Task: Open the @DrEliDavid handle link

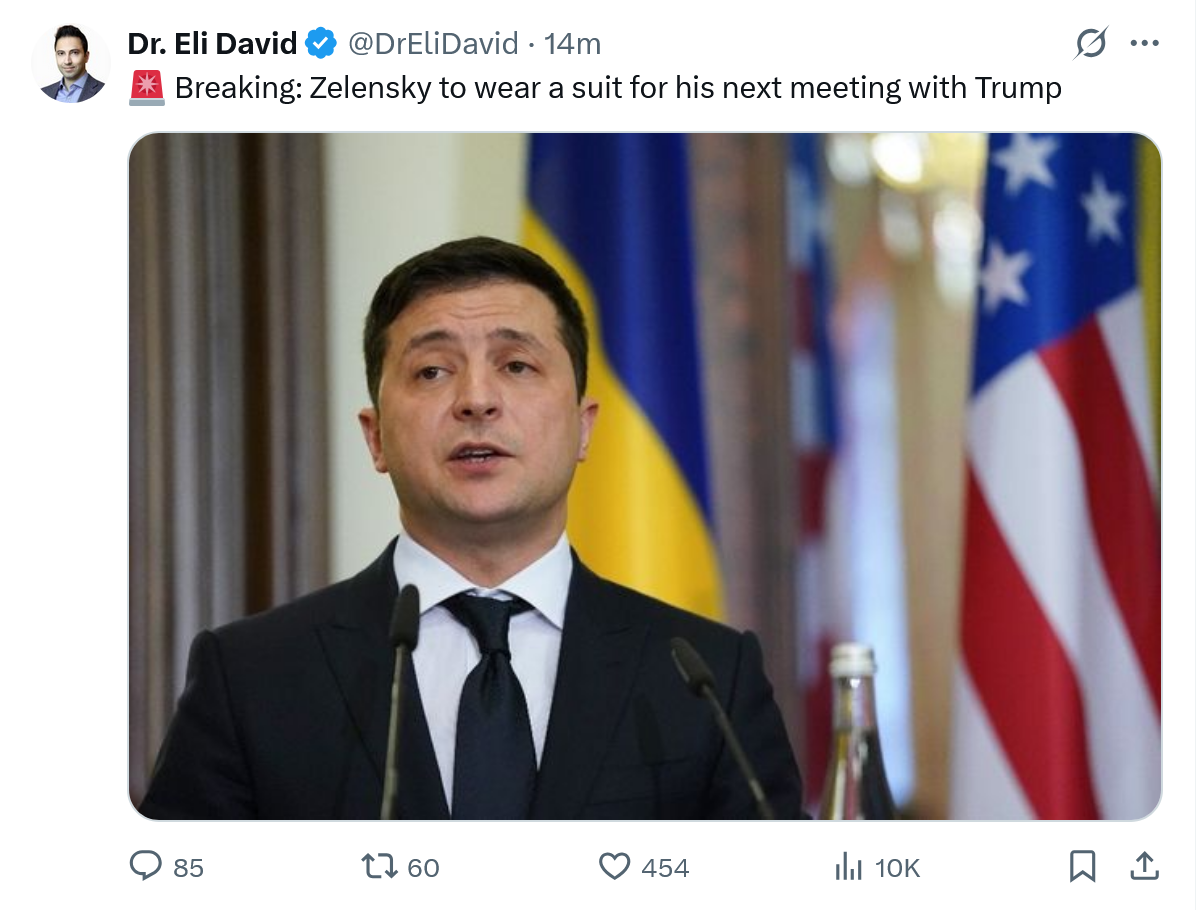Action: coord(432,44)
